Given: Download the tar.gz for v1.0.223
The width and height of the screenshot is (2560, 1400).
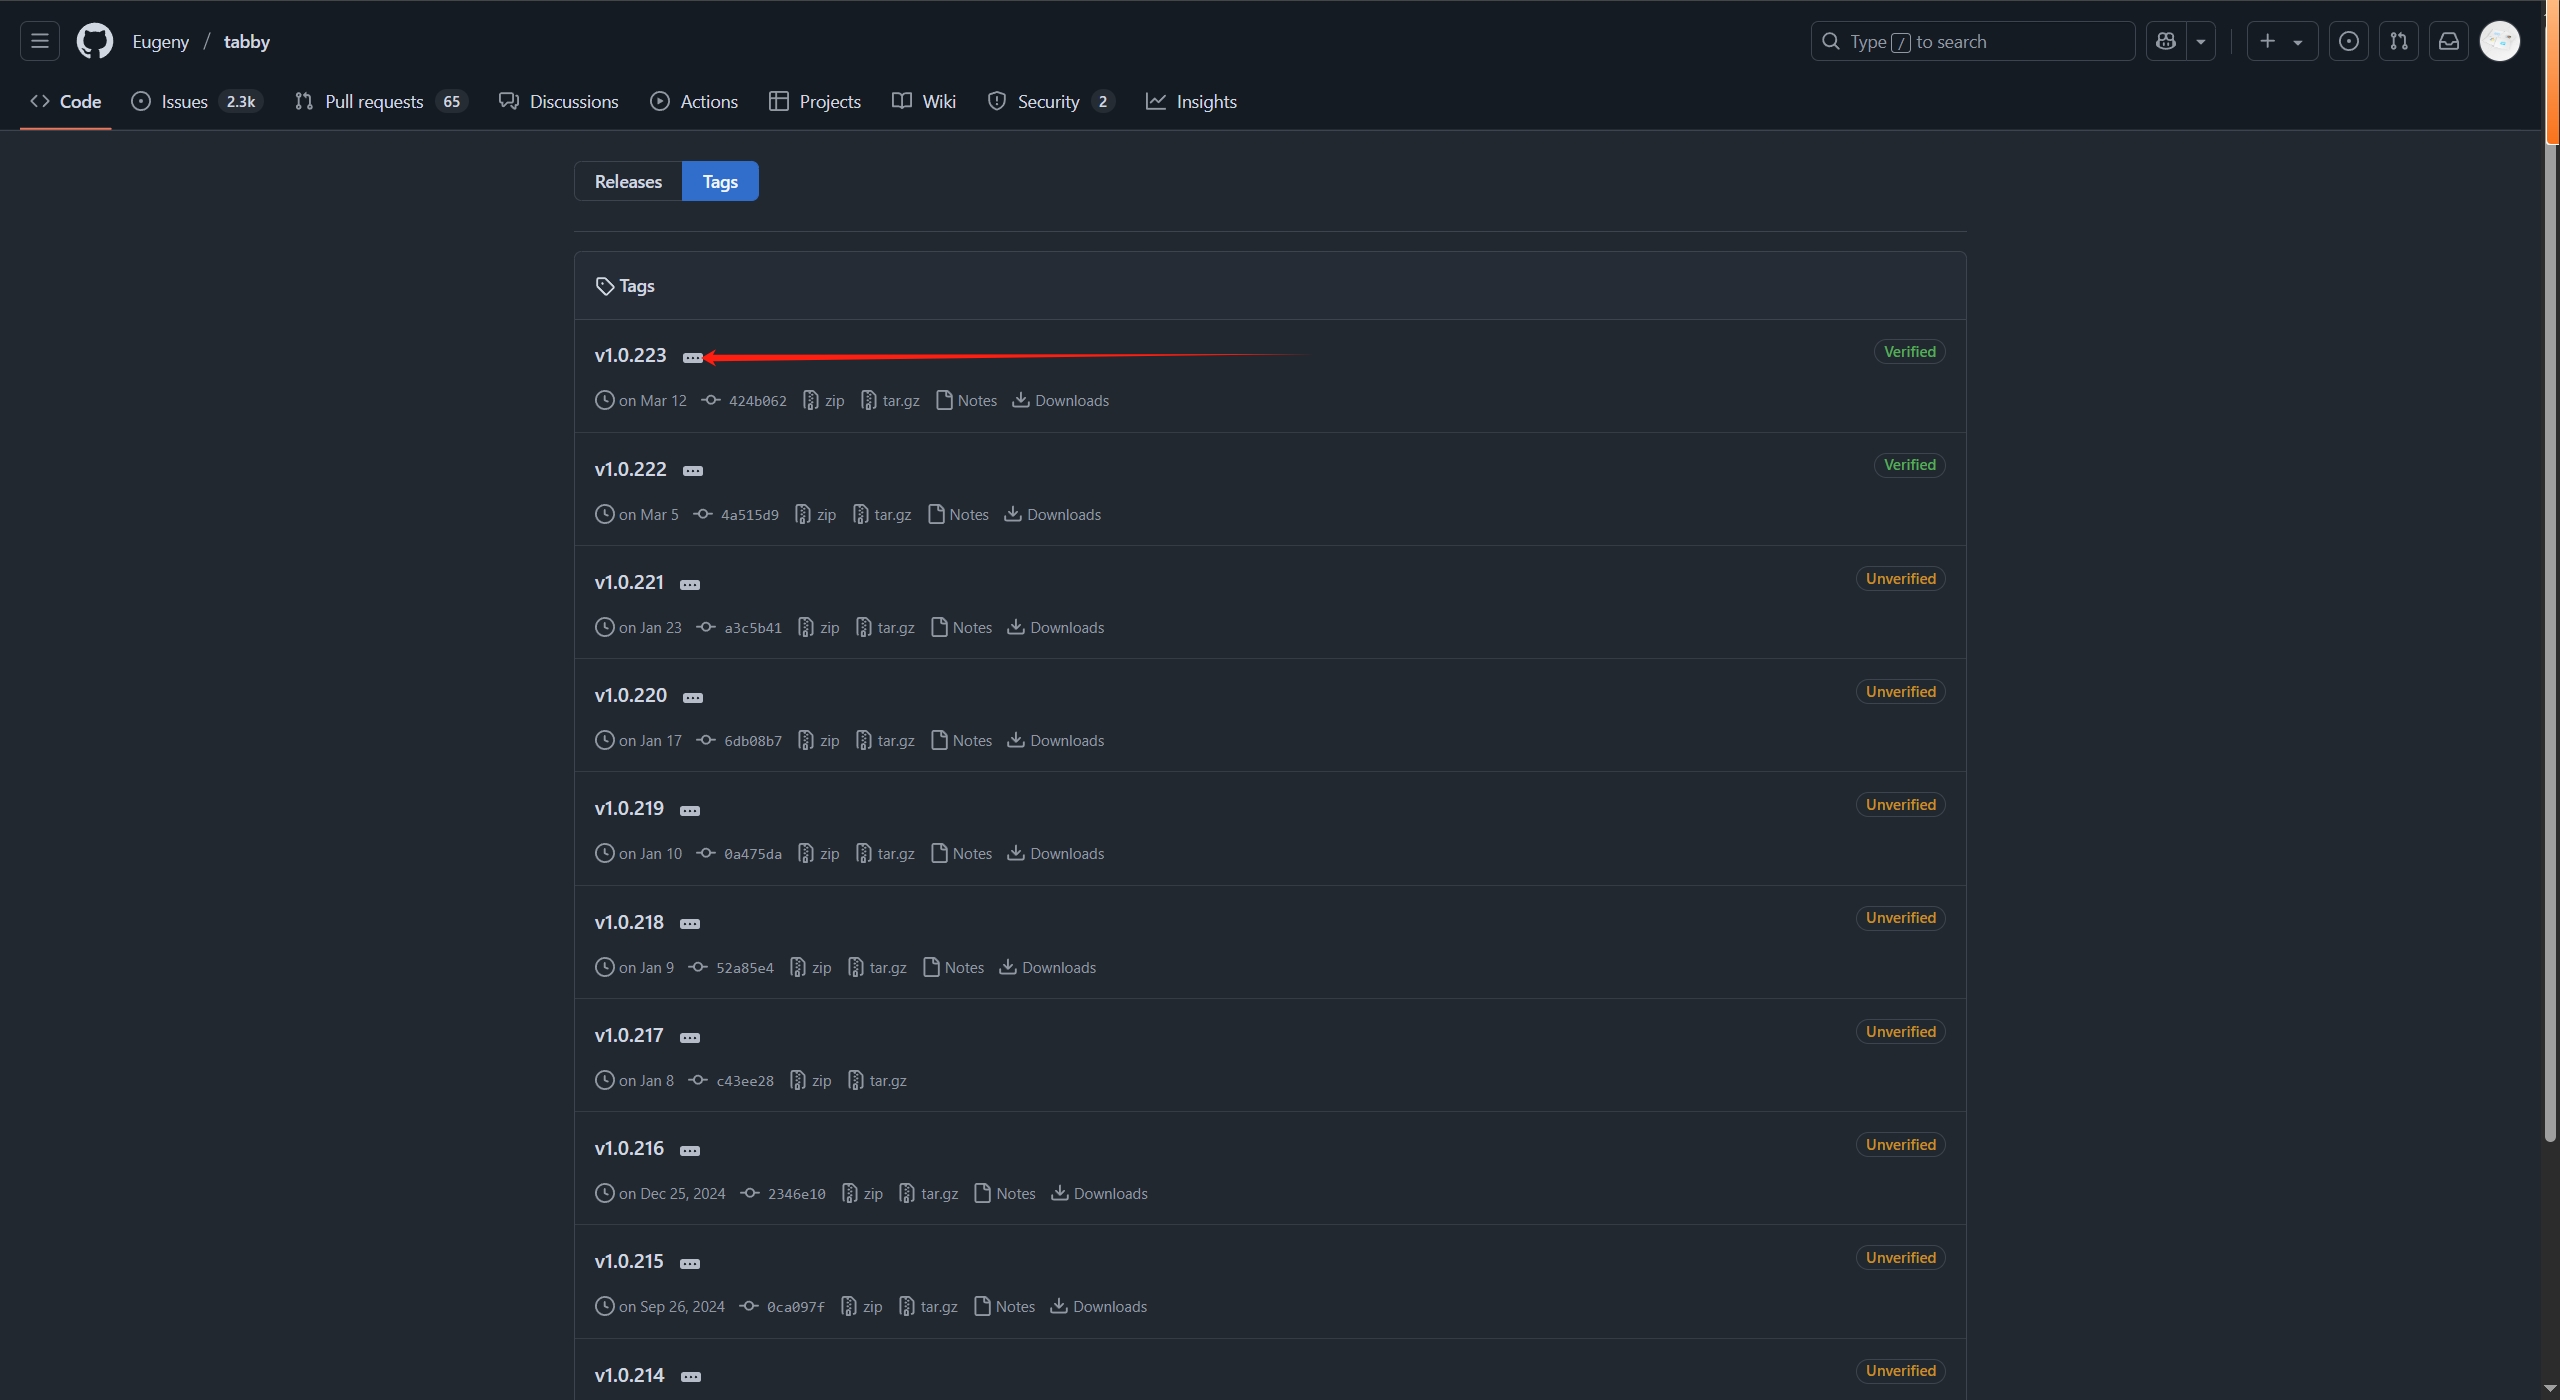Looking at the screenshot, I should click(x=890, y=401).
